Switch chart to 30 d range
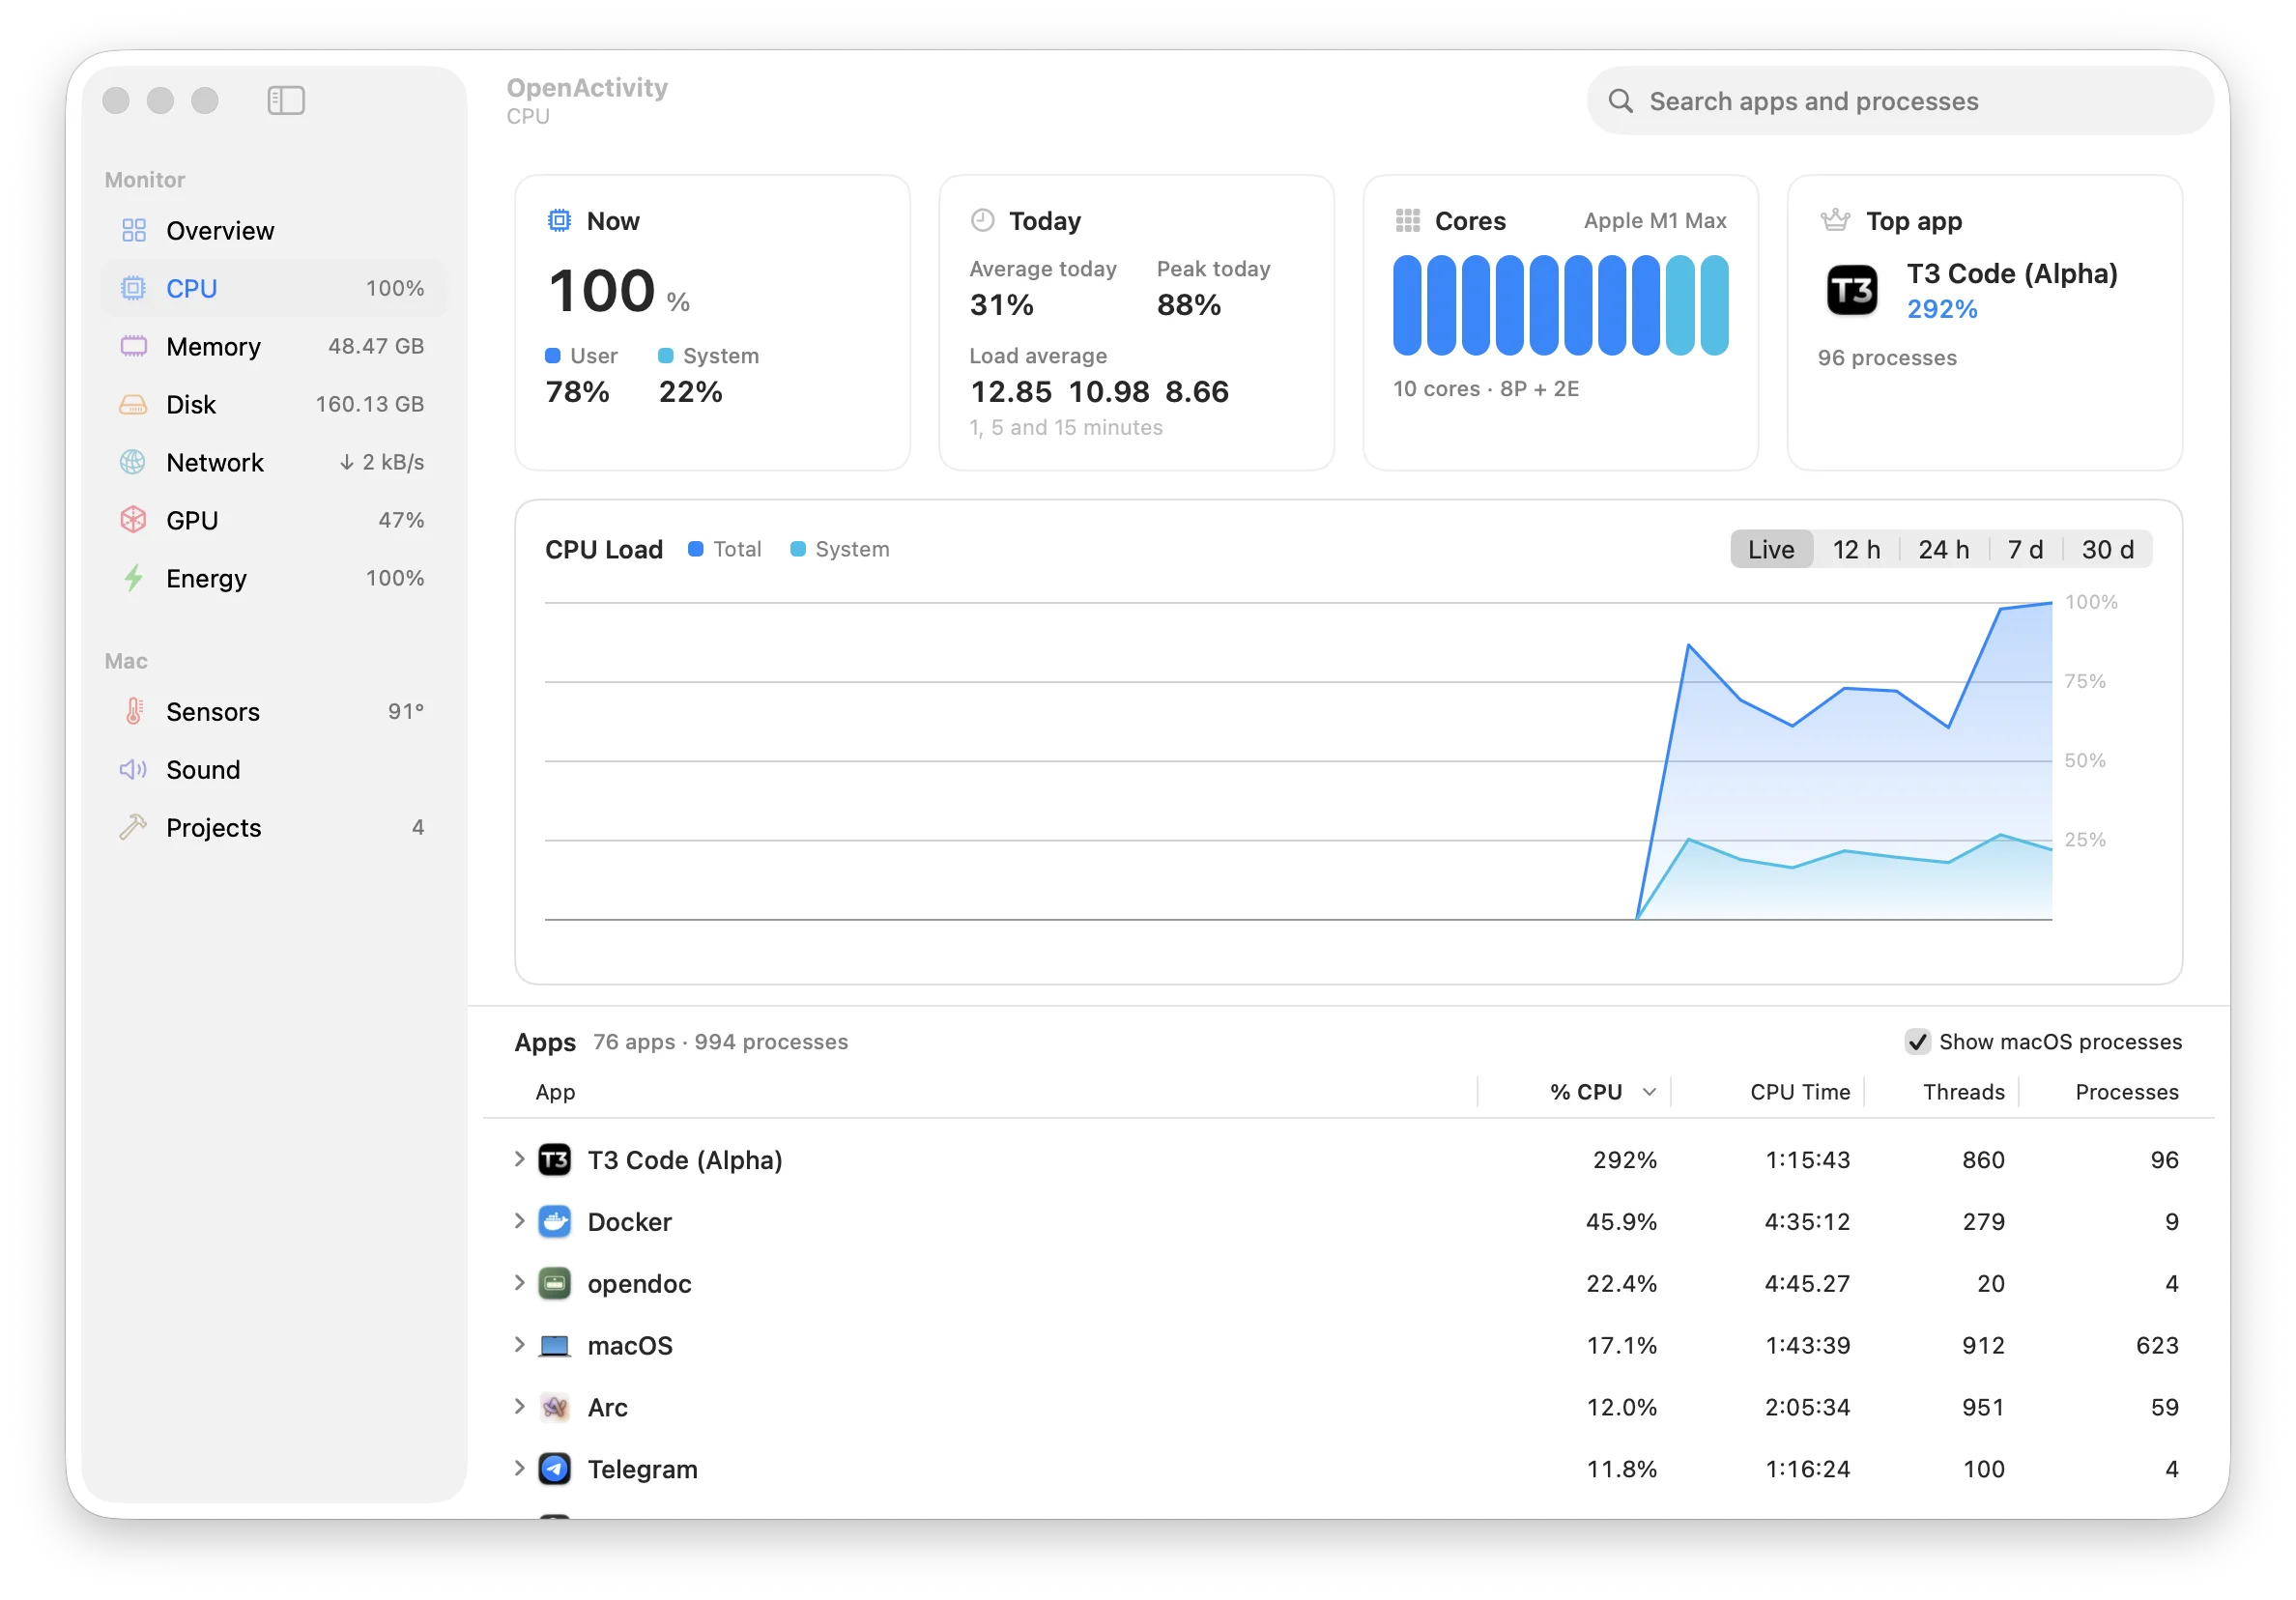2296x1600 pixels. 2107,550
